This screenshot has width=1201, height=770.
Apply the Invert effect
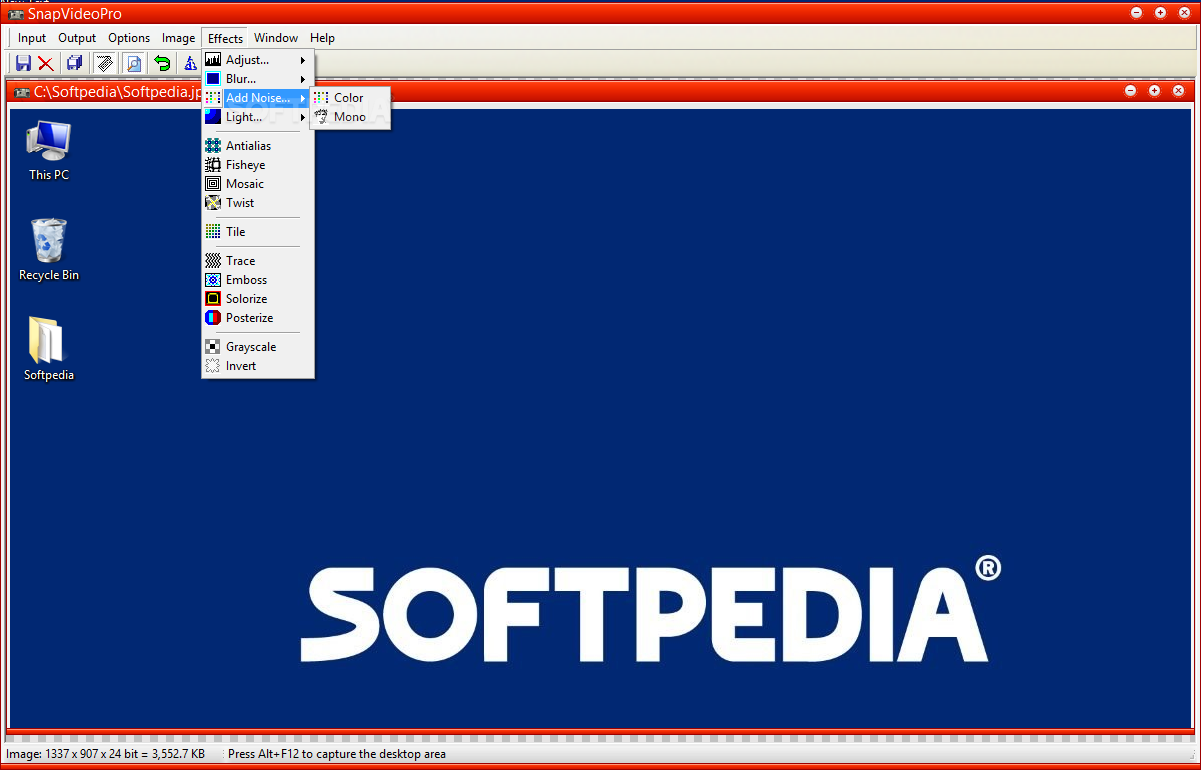coord(258,366)
